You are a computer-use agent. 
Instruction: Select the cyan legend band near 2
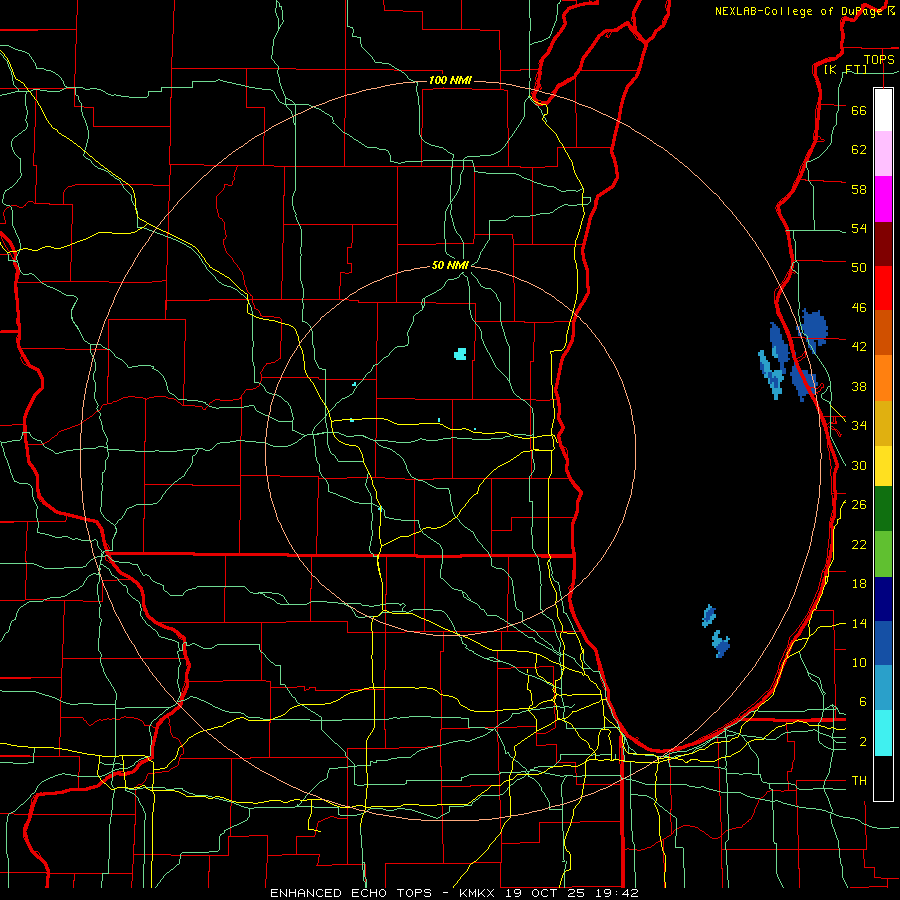pos(883,734)
